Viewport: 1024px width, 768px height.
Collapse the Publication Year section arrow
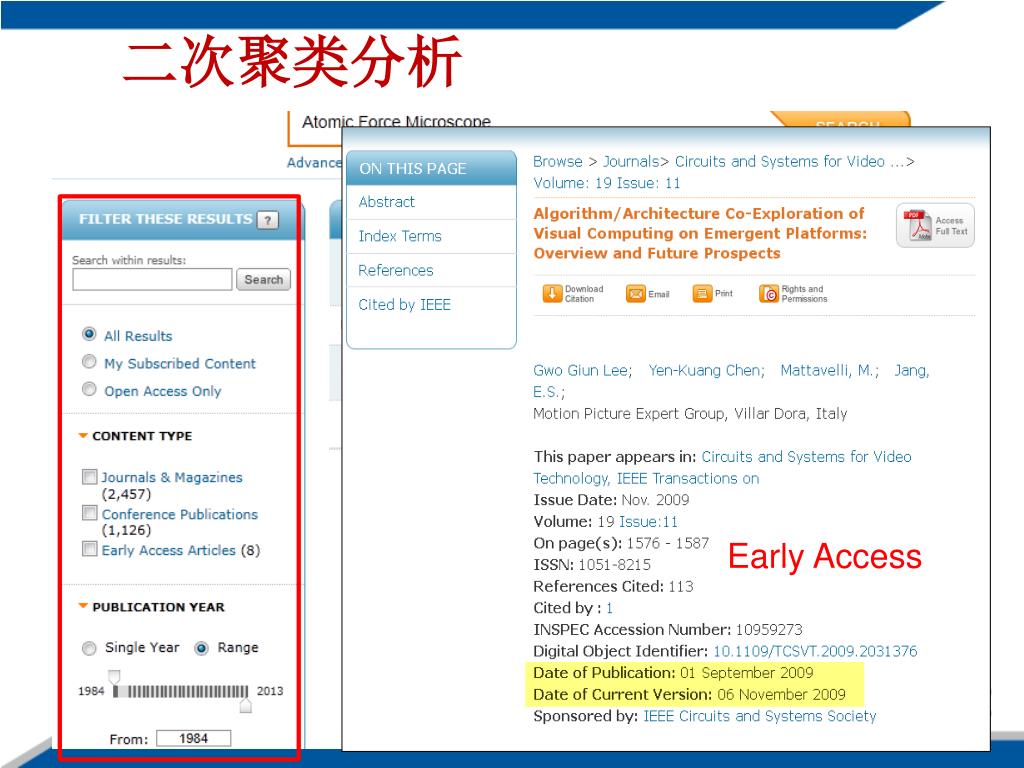pos(83,607)
